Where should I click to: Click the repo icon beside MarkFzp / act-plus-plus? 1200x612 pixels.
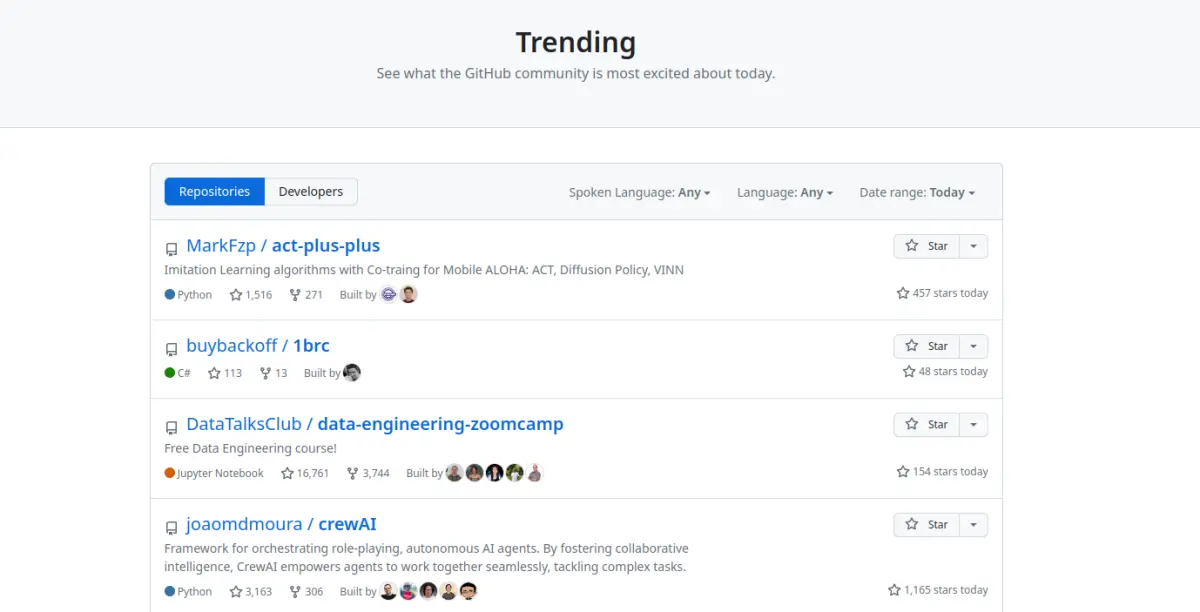[x=172, y=248]
